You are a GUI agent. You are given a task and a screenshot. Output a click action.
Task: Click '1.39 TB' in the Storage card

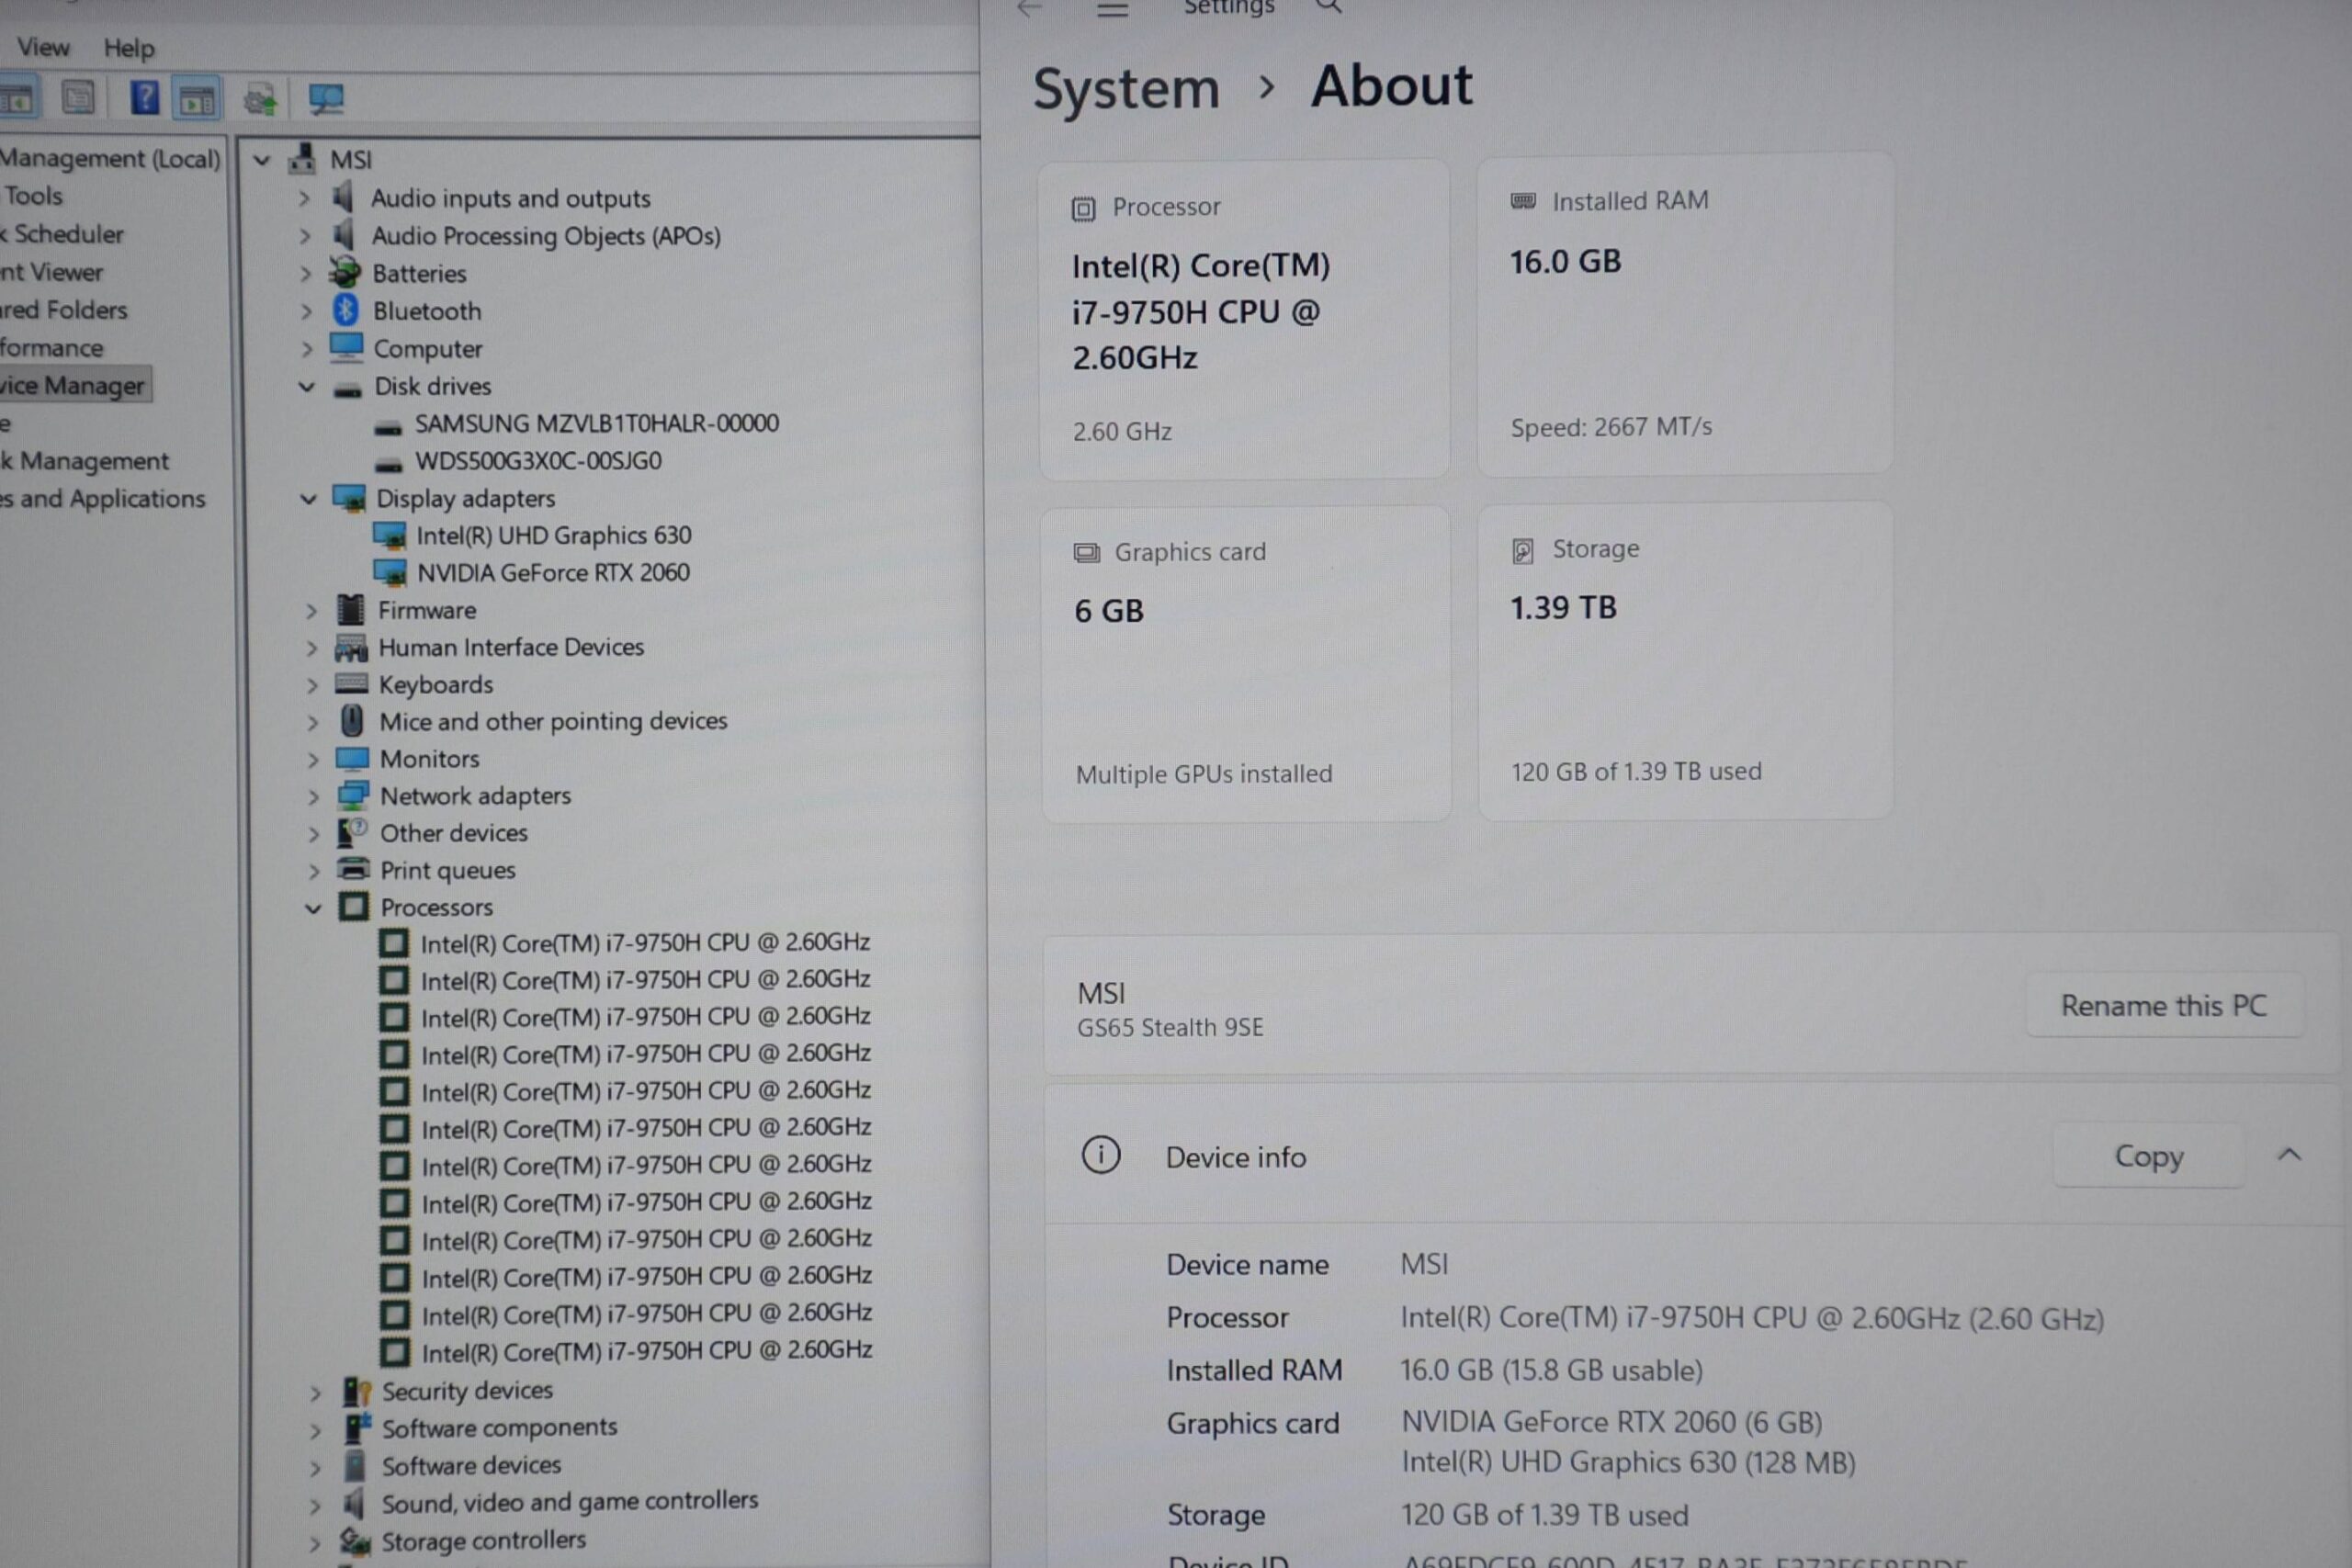[x=1563, y=607]
